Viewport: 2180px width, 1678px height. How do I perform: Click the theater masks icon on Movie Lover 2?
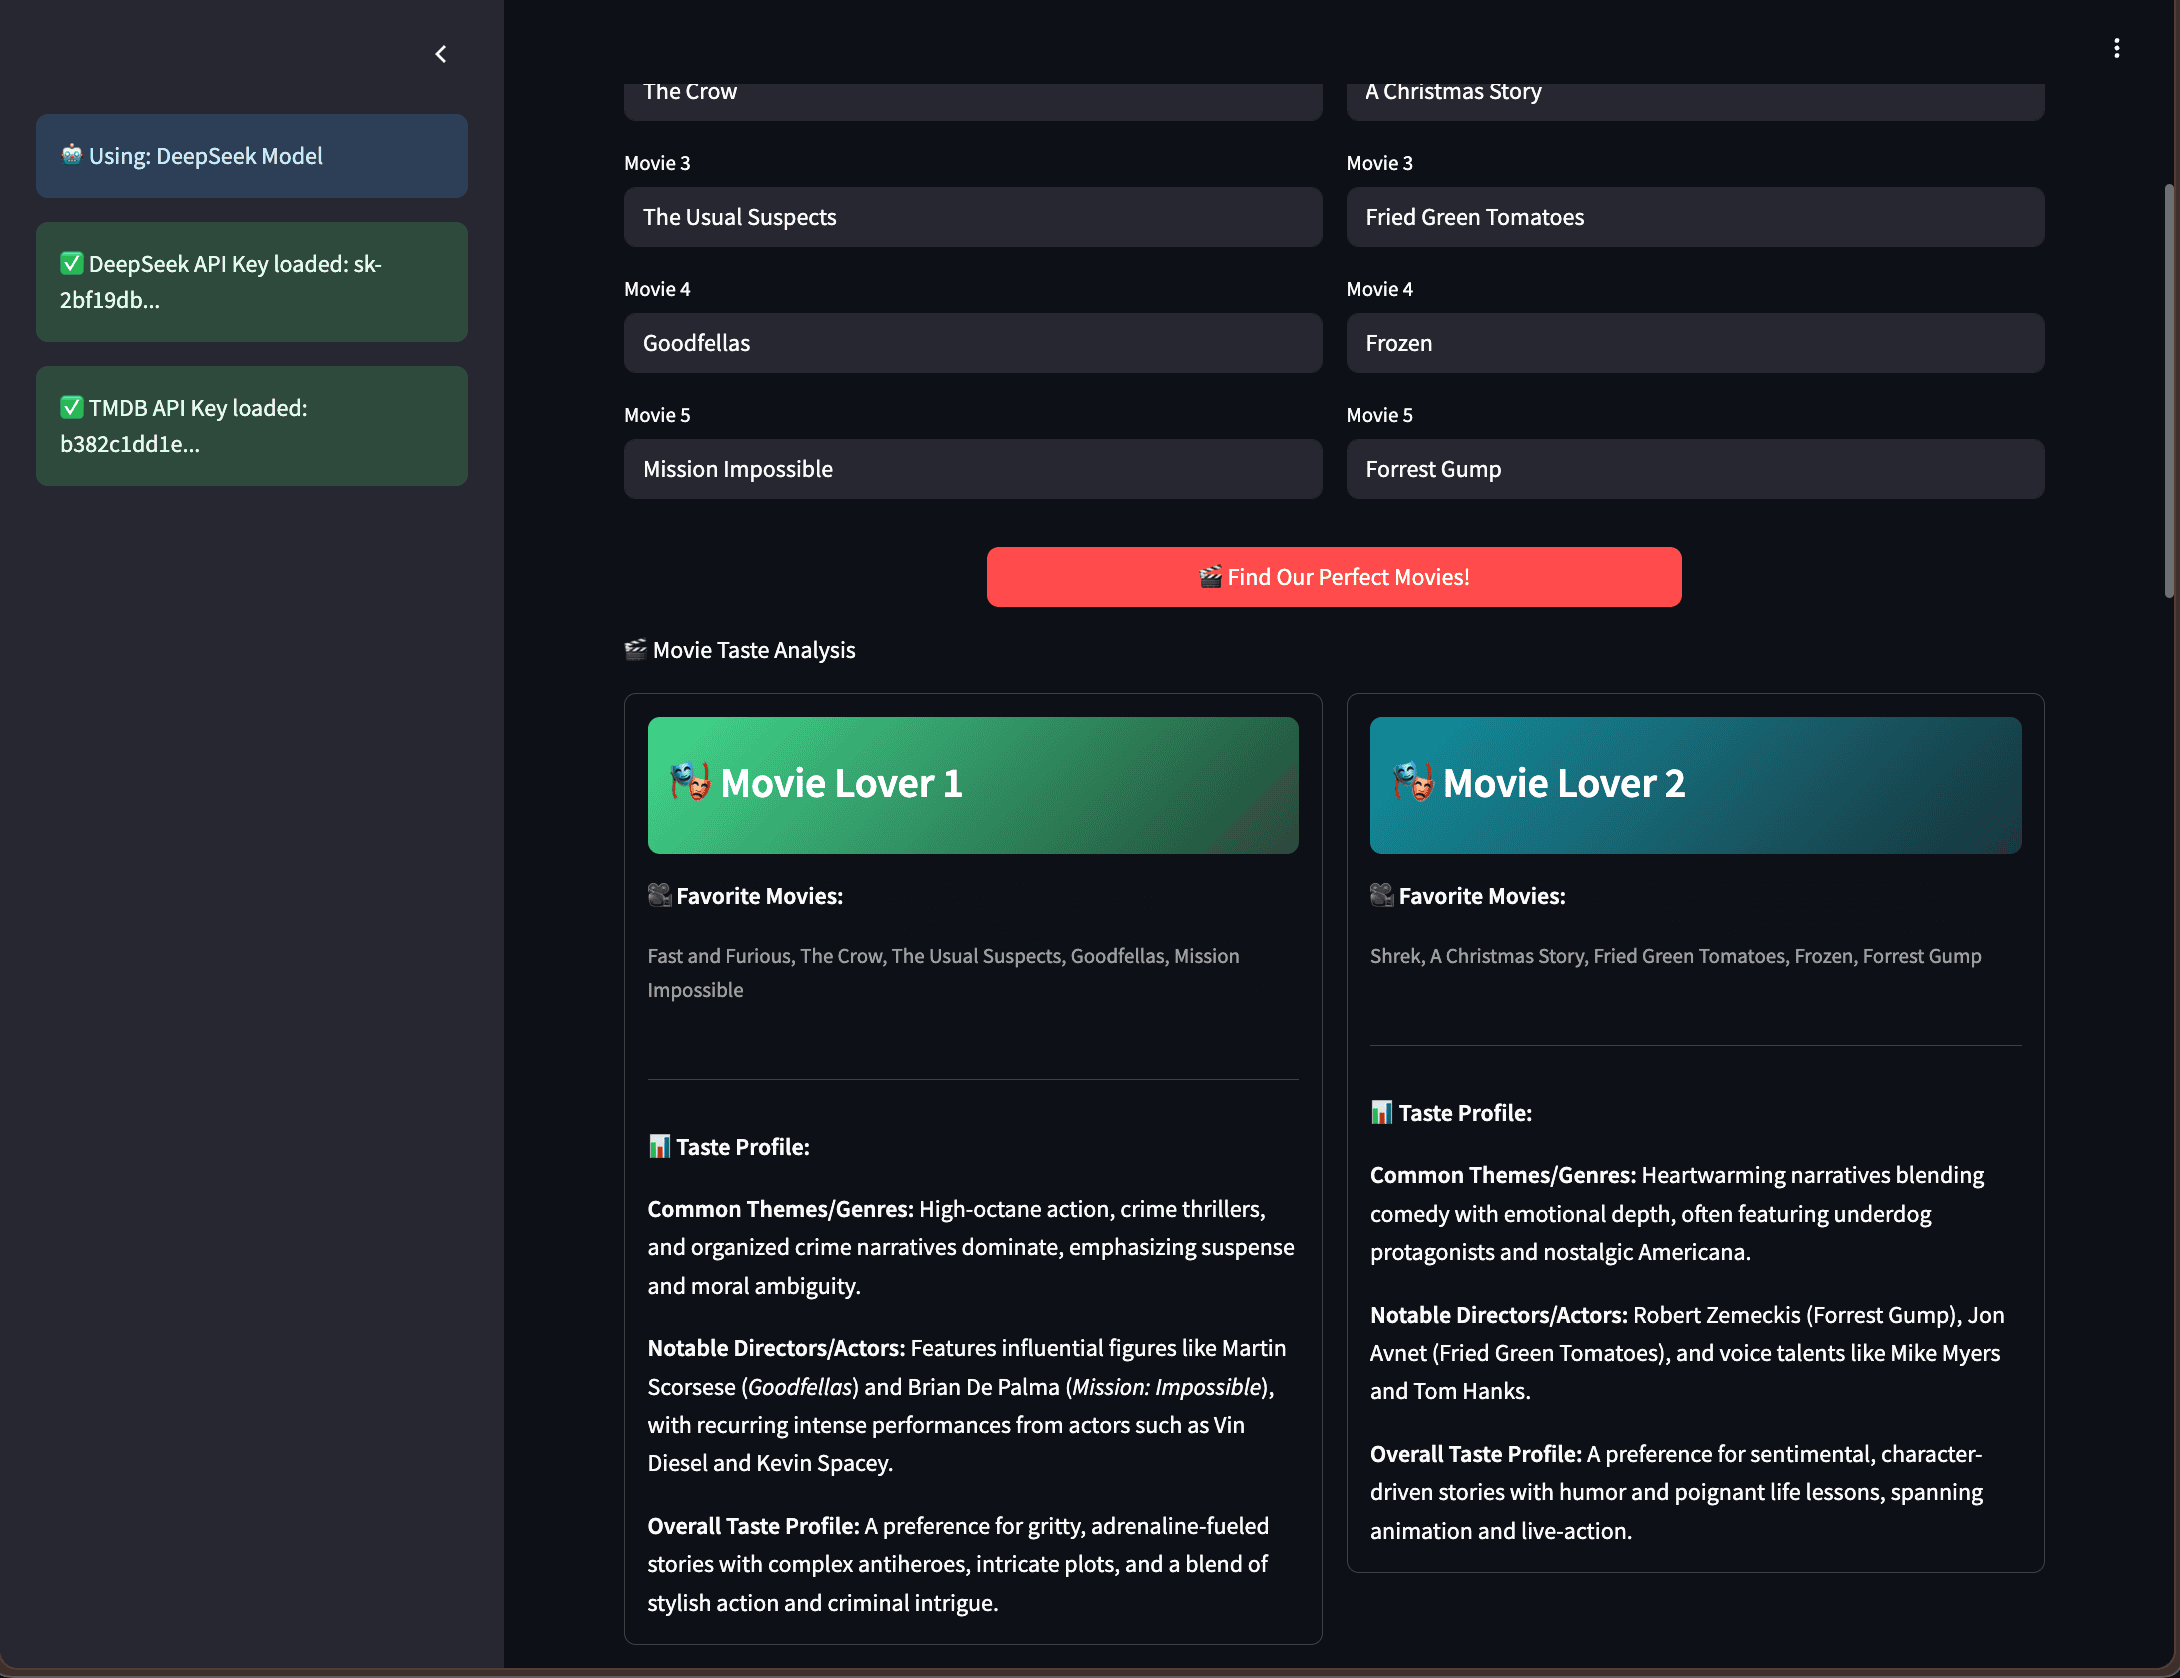click(1412, 782)
